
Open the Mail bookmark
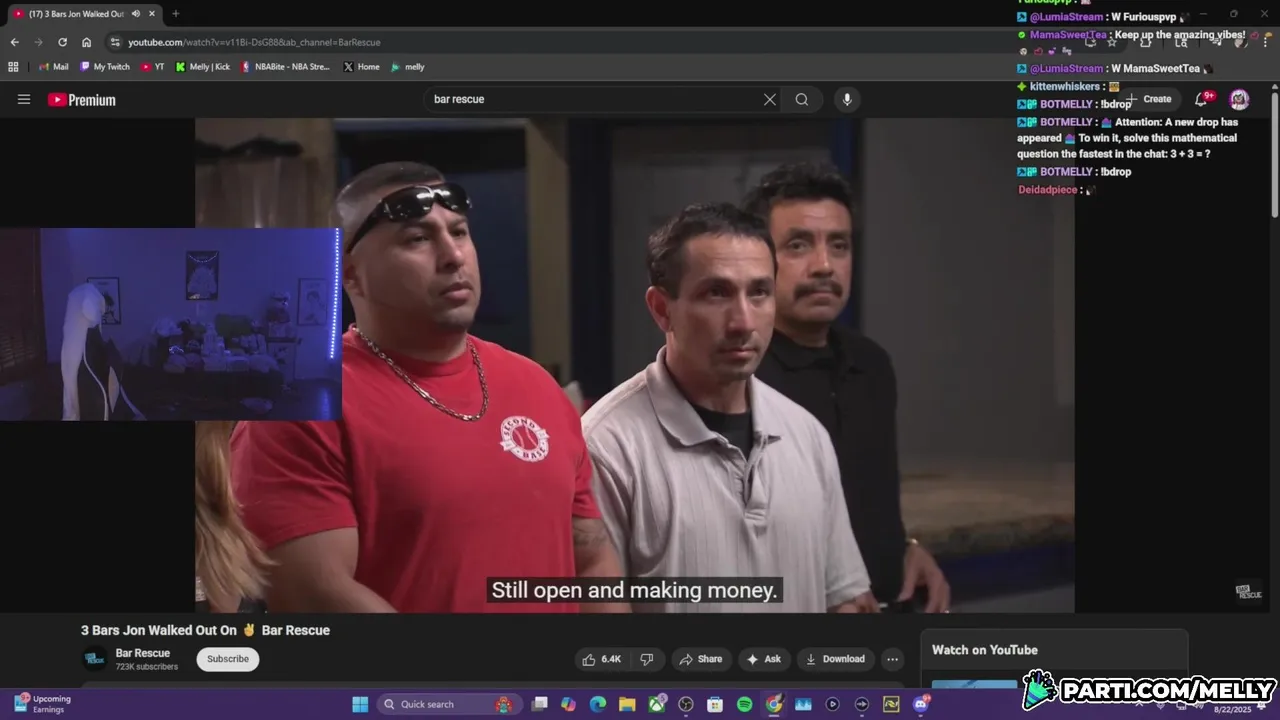point(54,67)
